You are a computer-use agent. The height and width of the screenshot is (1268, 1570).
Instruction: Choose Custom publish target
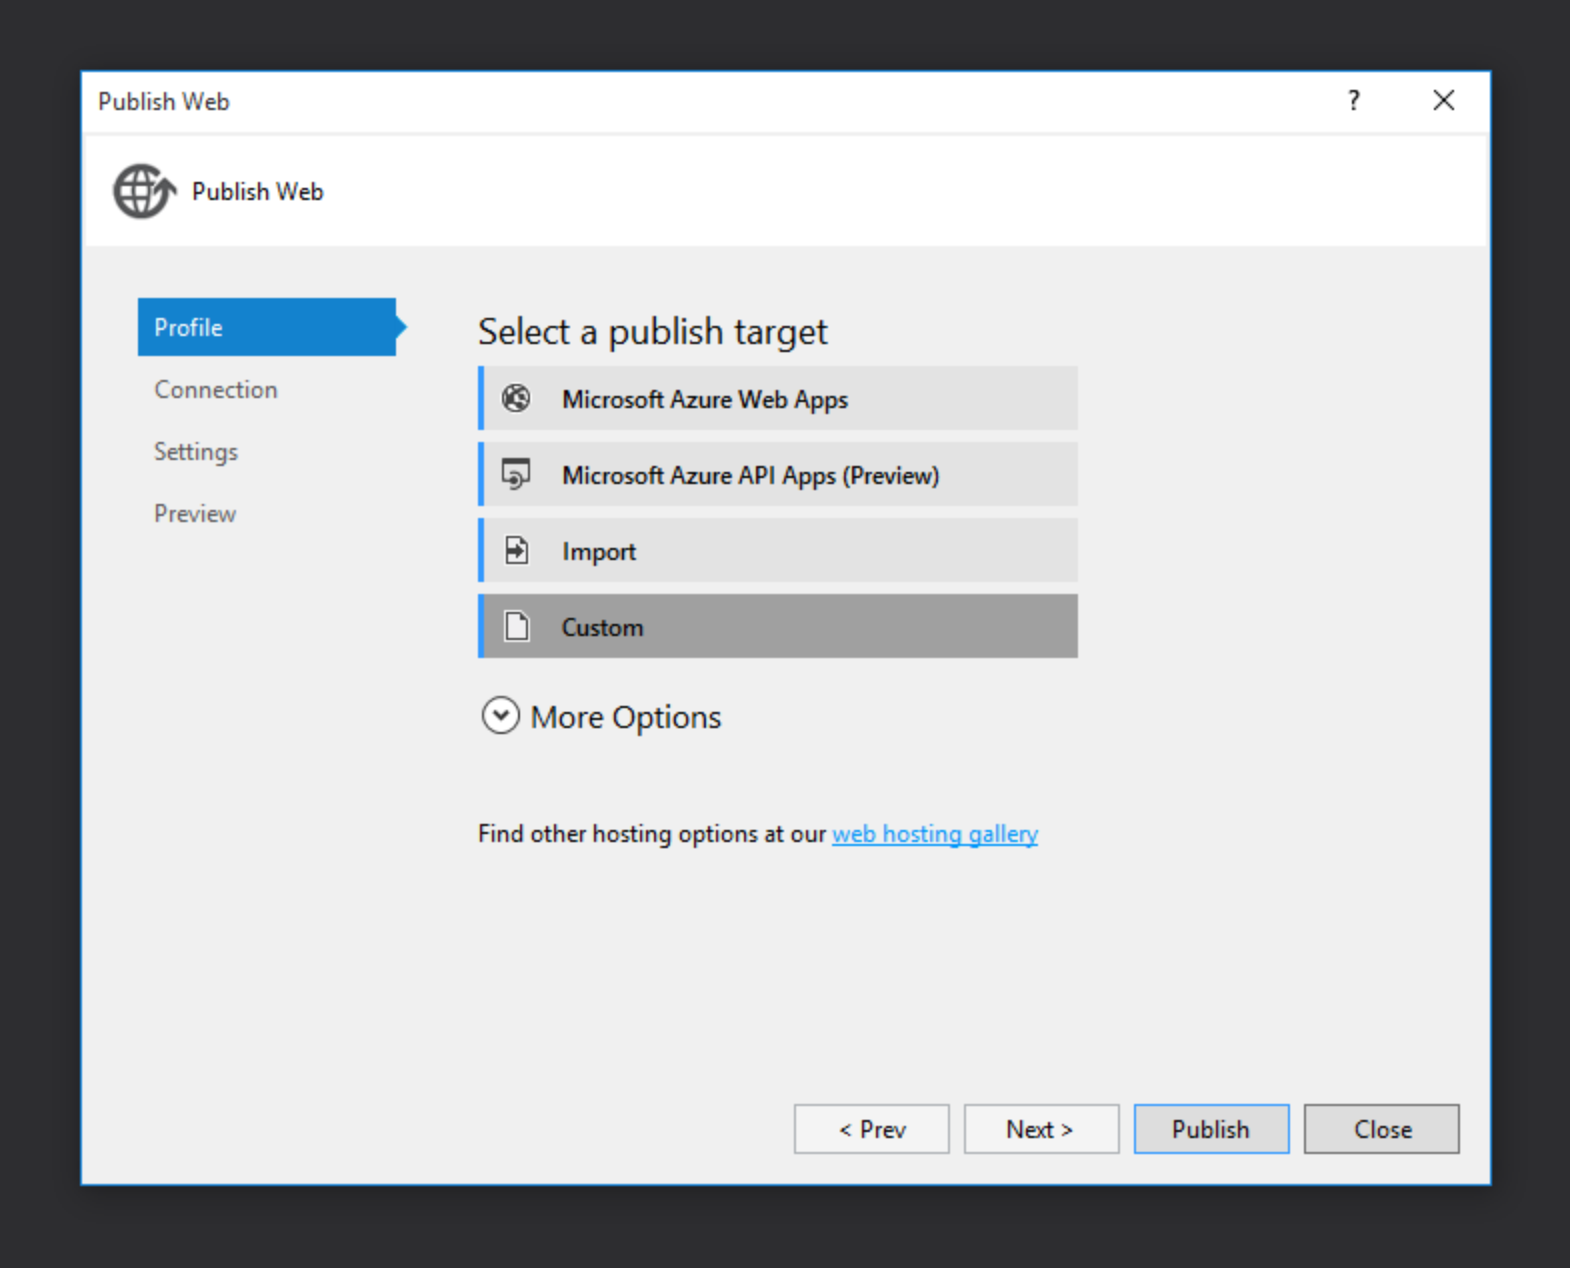coord(778,626)
